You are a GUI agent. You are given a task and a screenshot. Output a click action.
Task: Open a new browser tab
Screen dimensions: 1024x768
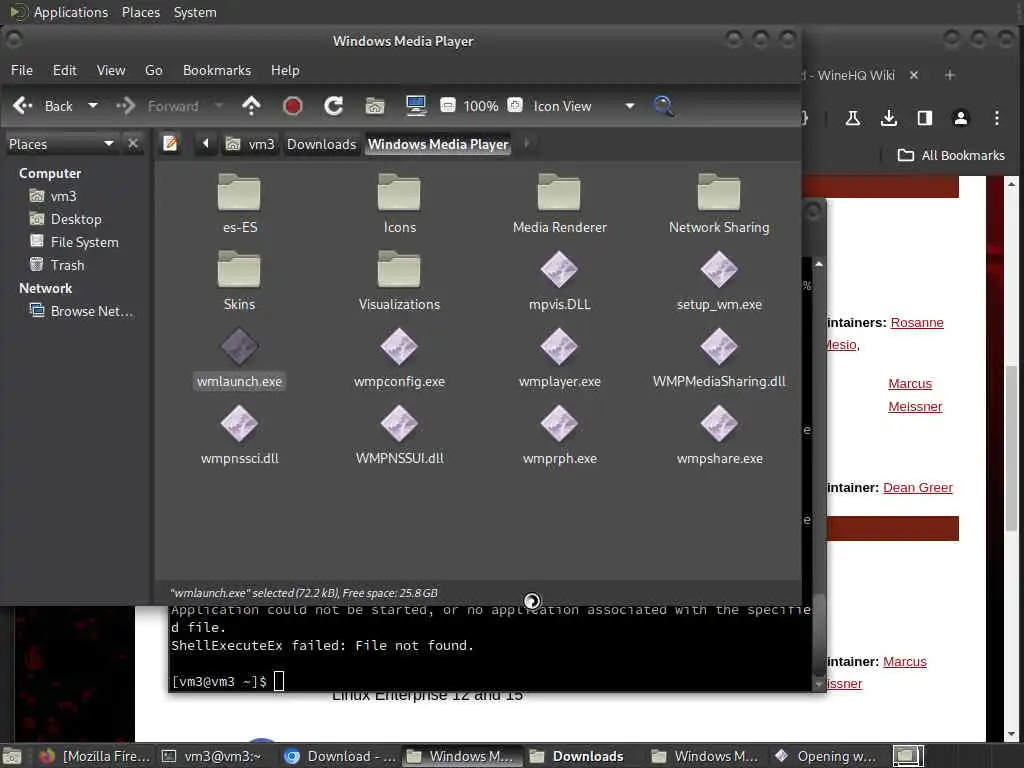click(950, 75)
